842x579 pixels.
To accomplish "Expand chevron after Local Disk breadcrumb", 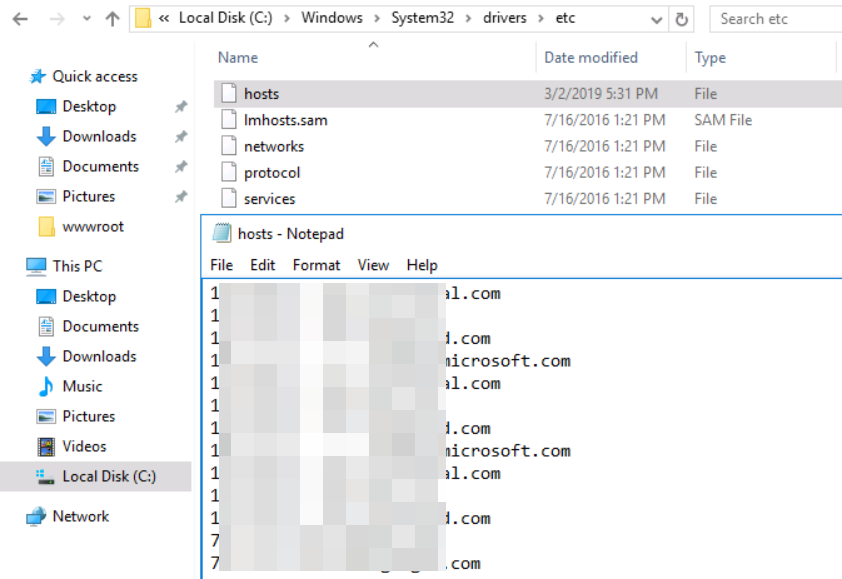I will point(287,19).
